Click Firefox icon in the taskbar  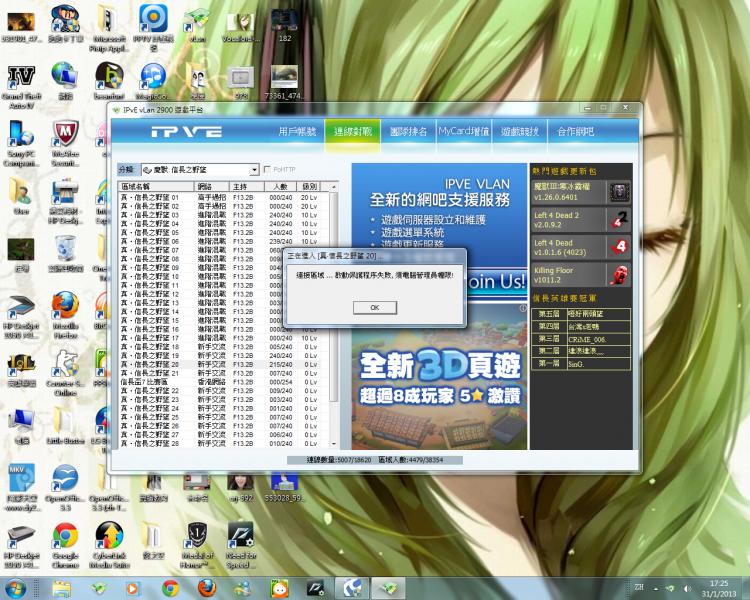tap(206, 587)
